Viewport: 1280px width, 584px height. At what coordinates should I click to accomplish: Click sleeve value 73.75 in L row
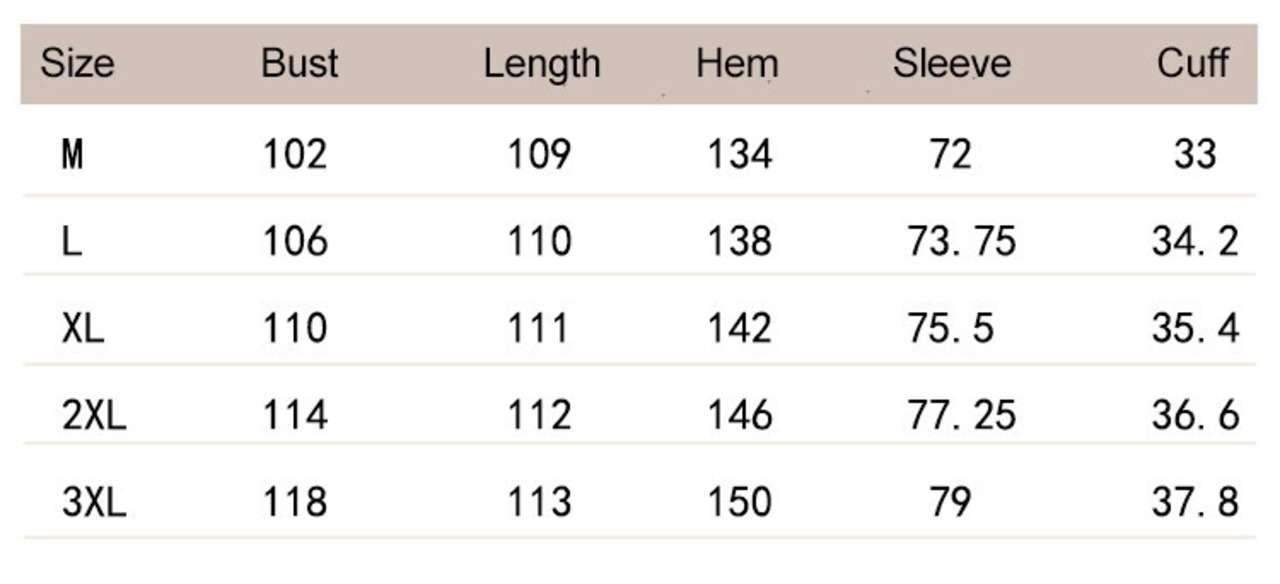pos(961,241)
